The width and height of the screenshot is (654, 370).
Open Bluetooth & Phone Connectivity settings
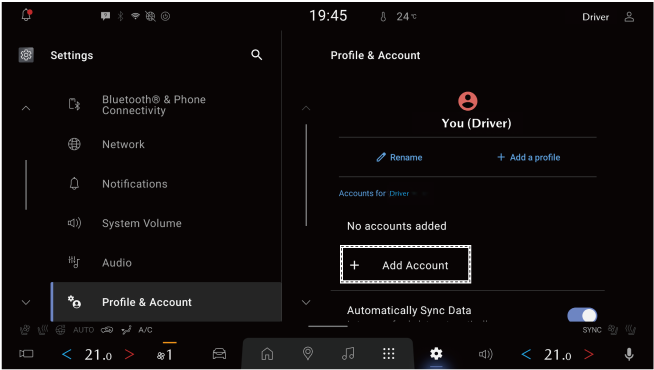[x=166, y=105]
